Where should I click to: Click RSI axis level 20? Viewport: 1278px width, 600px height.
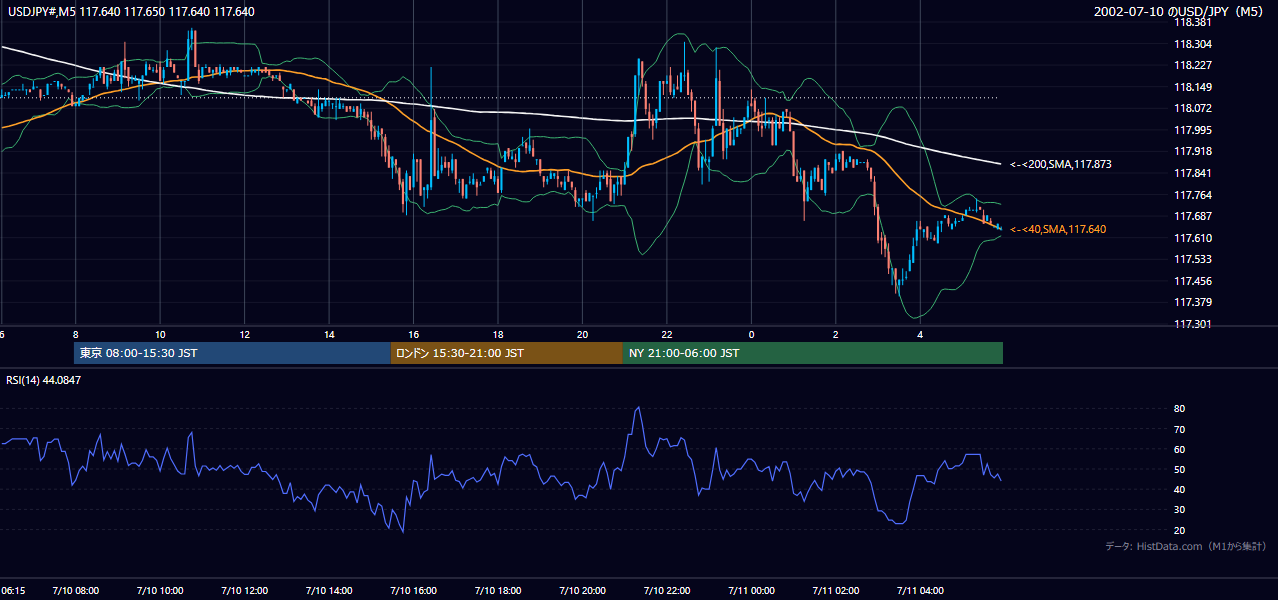pos(1179,530)
